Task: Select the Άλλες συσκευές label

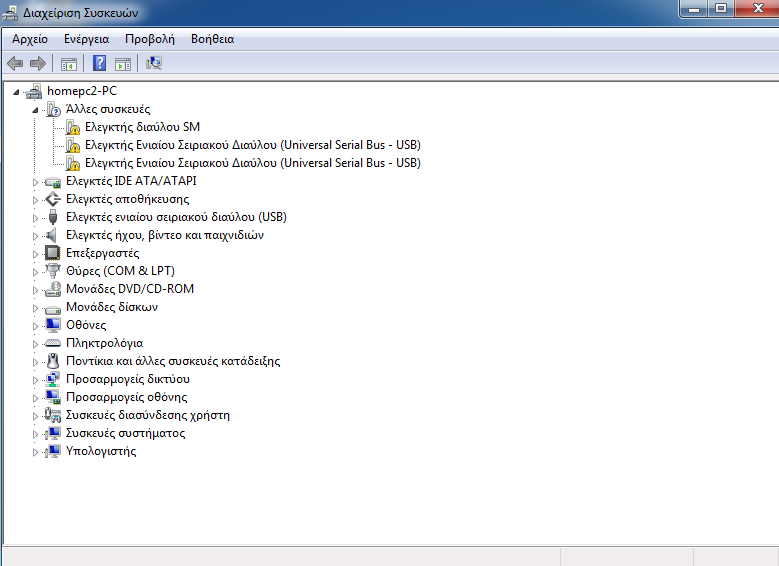Action: click(108, 109)
